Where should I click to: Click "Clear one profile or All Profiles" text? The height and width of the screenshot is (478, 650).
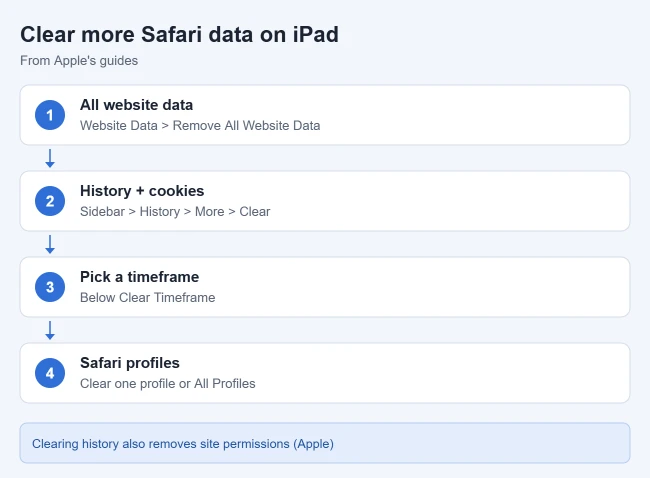[x=167, y=383]
